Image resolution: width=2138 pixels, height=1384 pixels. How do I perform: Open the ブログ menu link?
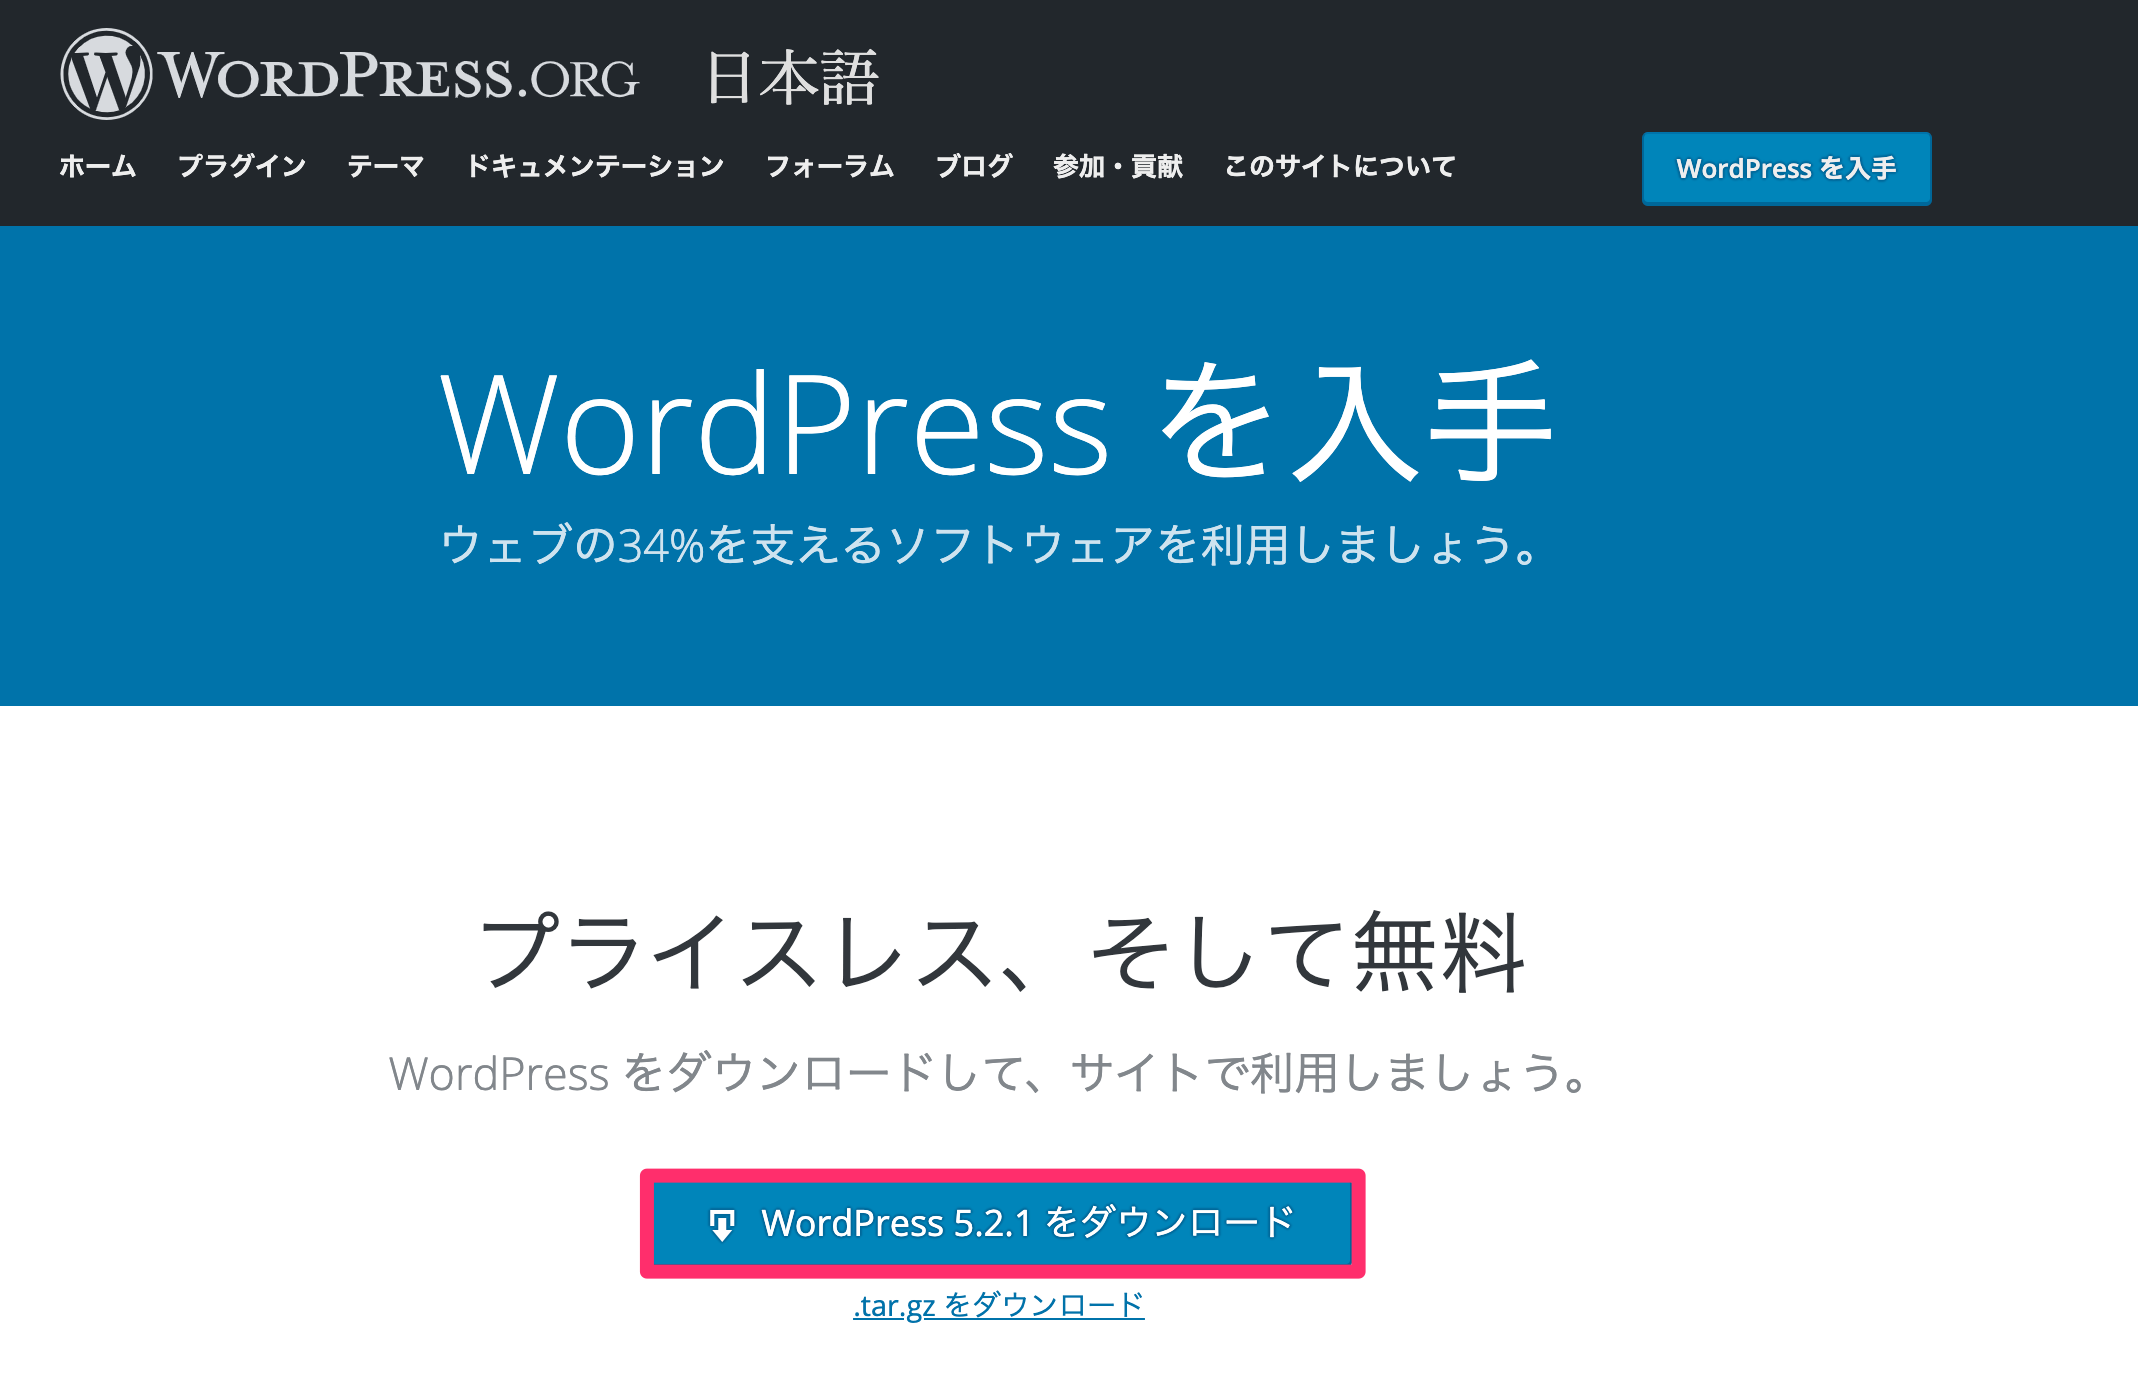(x=974, y=166)
